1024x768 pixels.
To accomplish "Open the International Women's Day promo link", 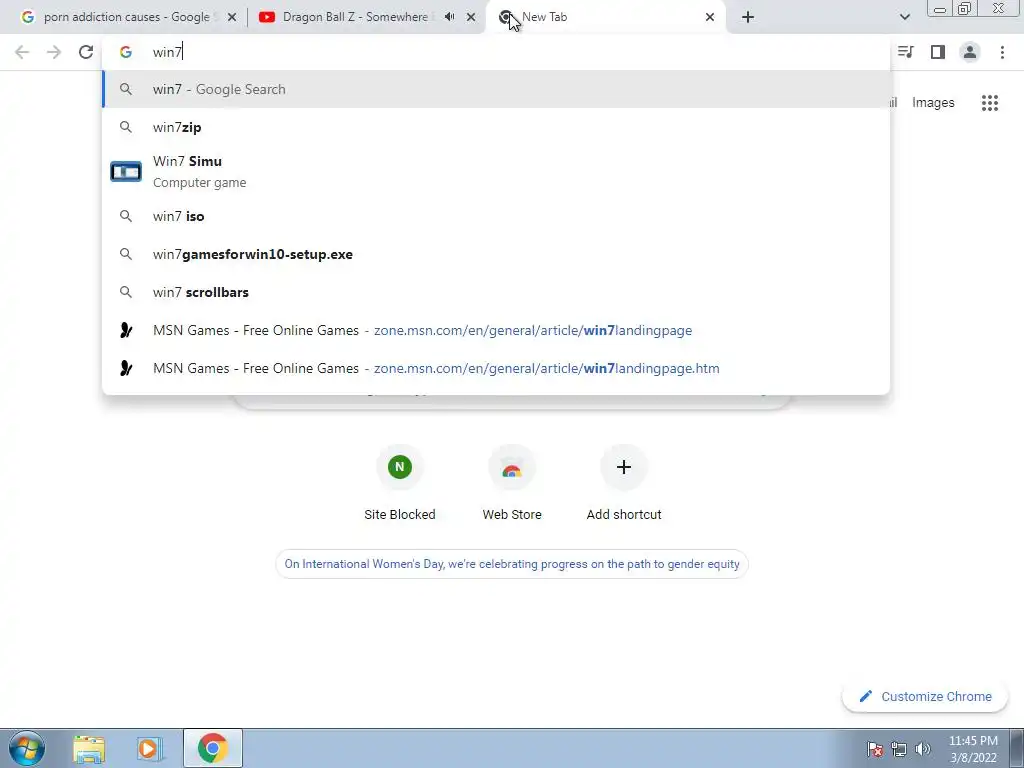I will 512,564.
